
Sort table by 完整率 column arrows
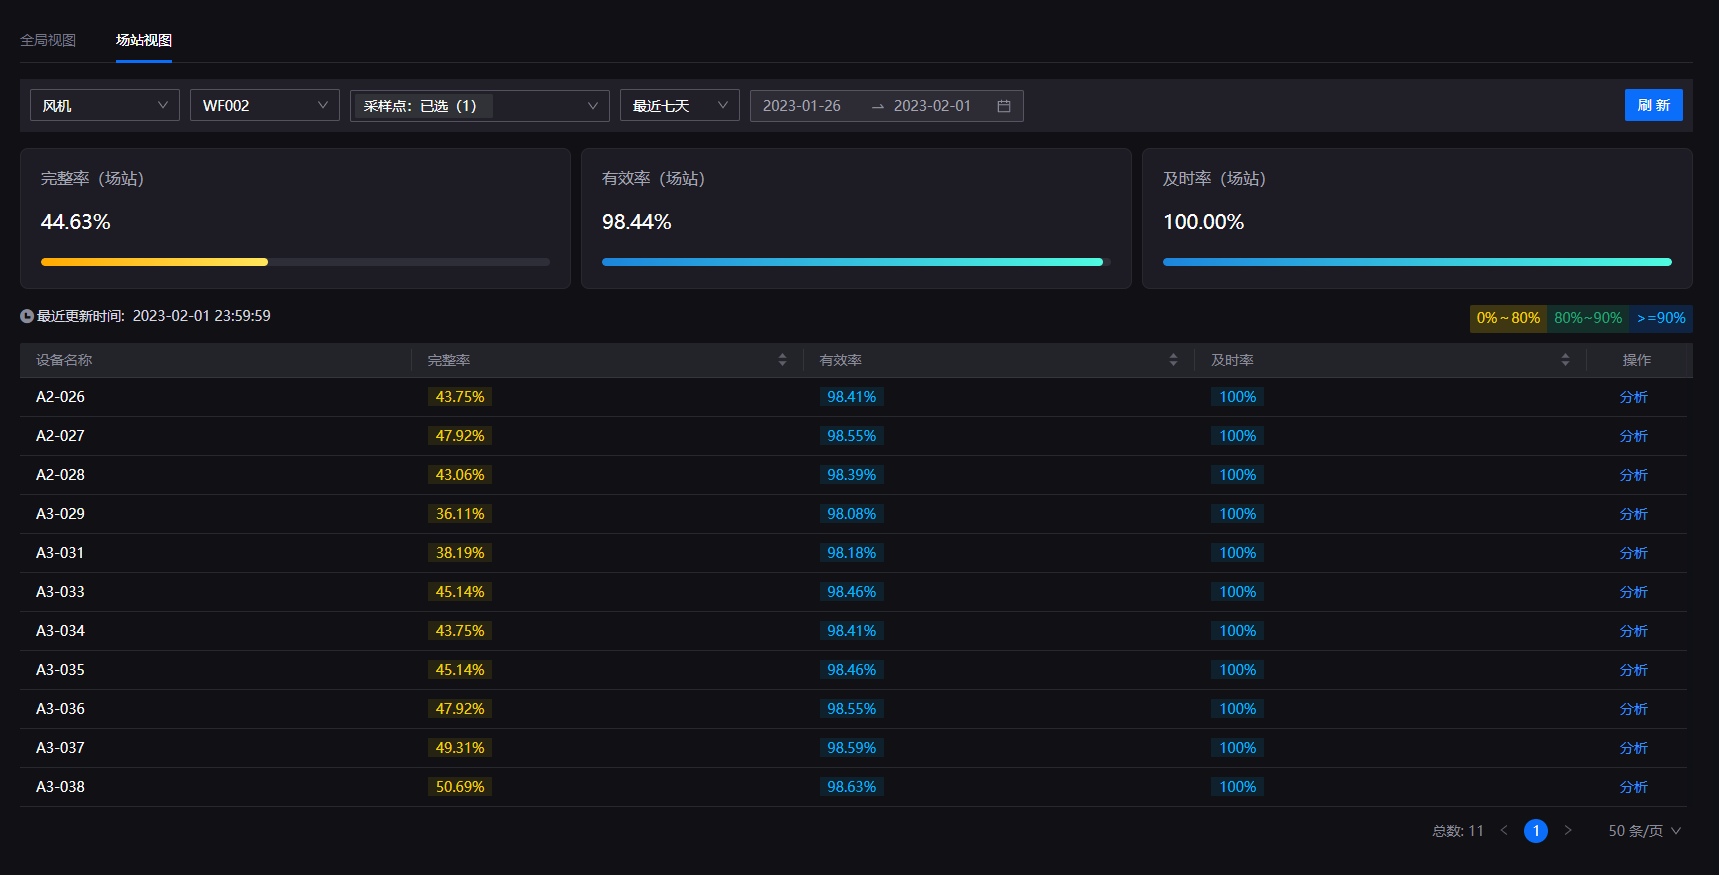[x=782, y=360]
